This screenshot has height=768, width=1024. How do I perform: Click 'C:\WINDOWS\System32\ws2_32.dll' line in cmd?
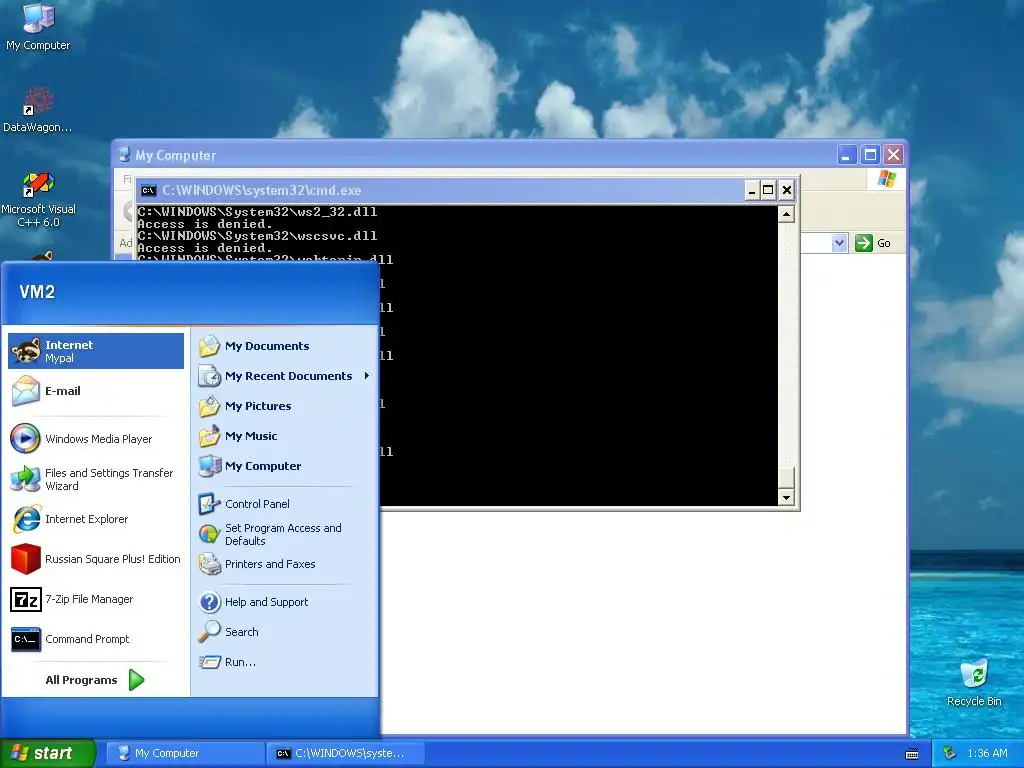tap(257, 212)
